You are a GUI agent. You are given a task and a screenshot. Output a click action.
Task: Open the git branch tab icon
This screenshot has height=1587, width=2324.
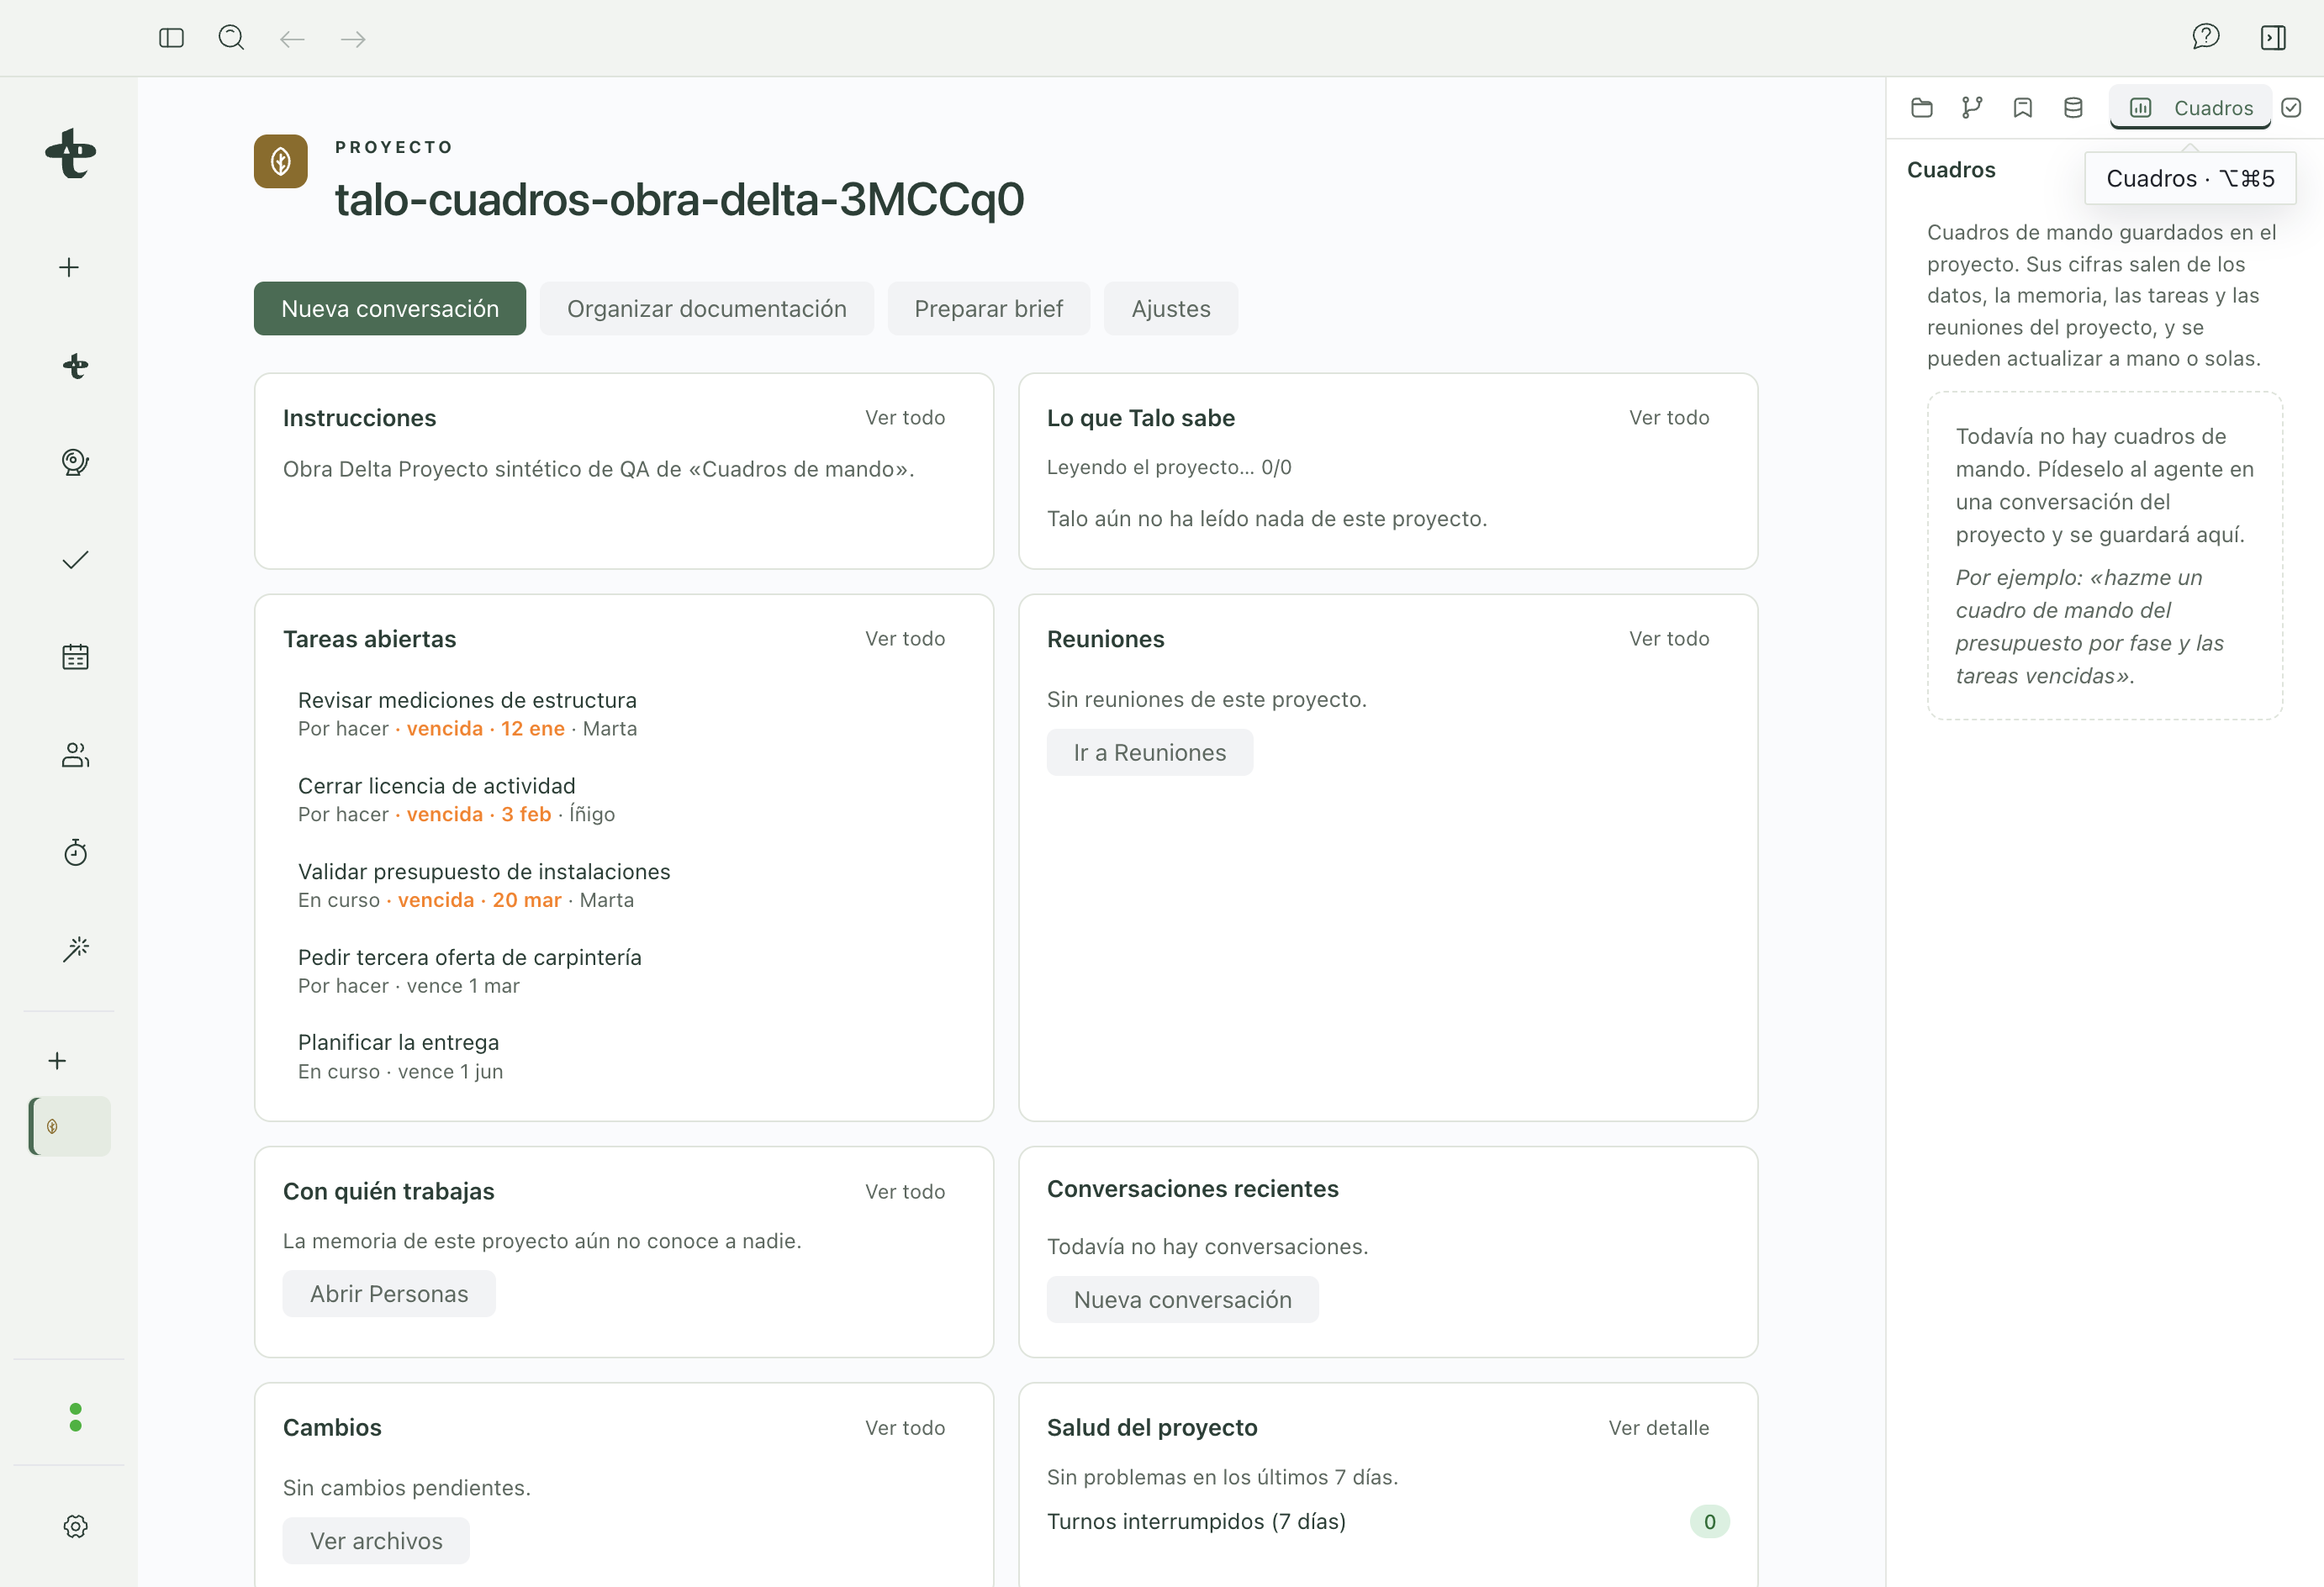(1972, 108)
